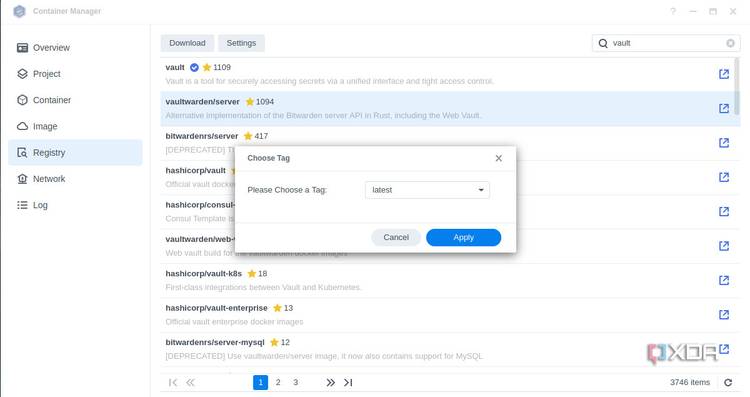Click the Download button
Screen dimensions: 750x397
pos(187,43)
